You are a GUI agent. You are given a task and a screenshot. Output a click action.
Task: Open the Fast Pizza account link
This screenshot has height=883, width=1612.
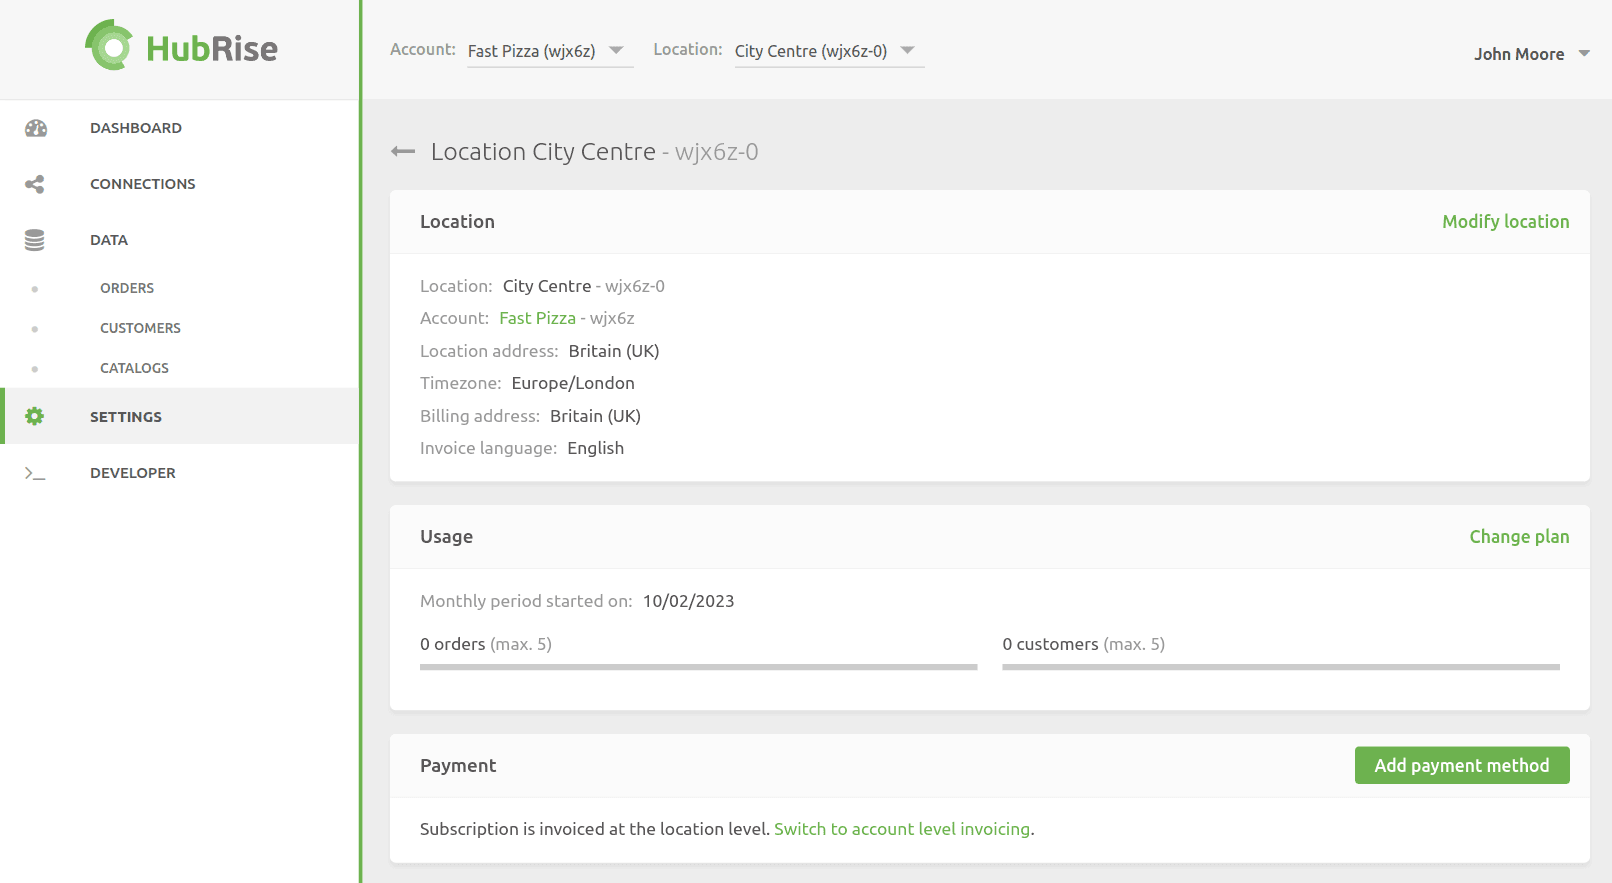[x=538, y=318]
